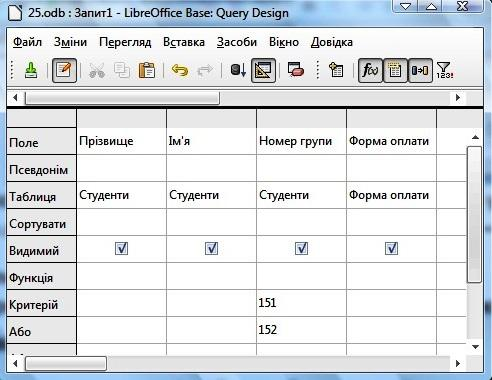Viewport: 492px width, 380px height.
Task: Toggle the Design View icon
Action: click(263, 70)
